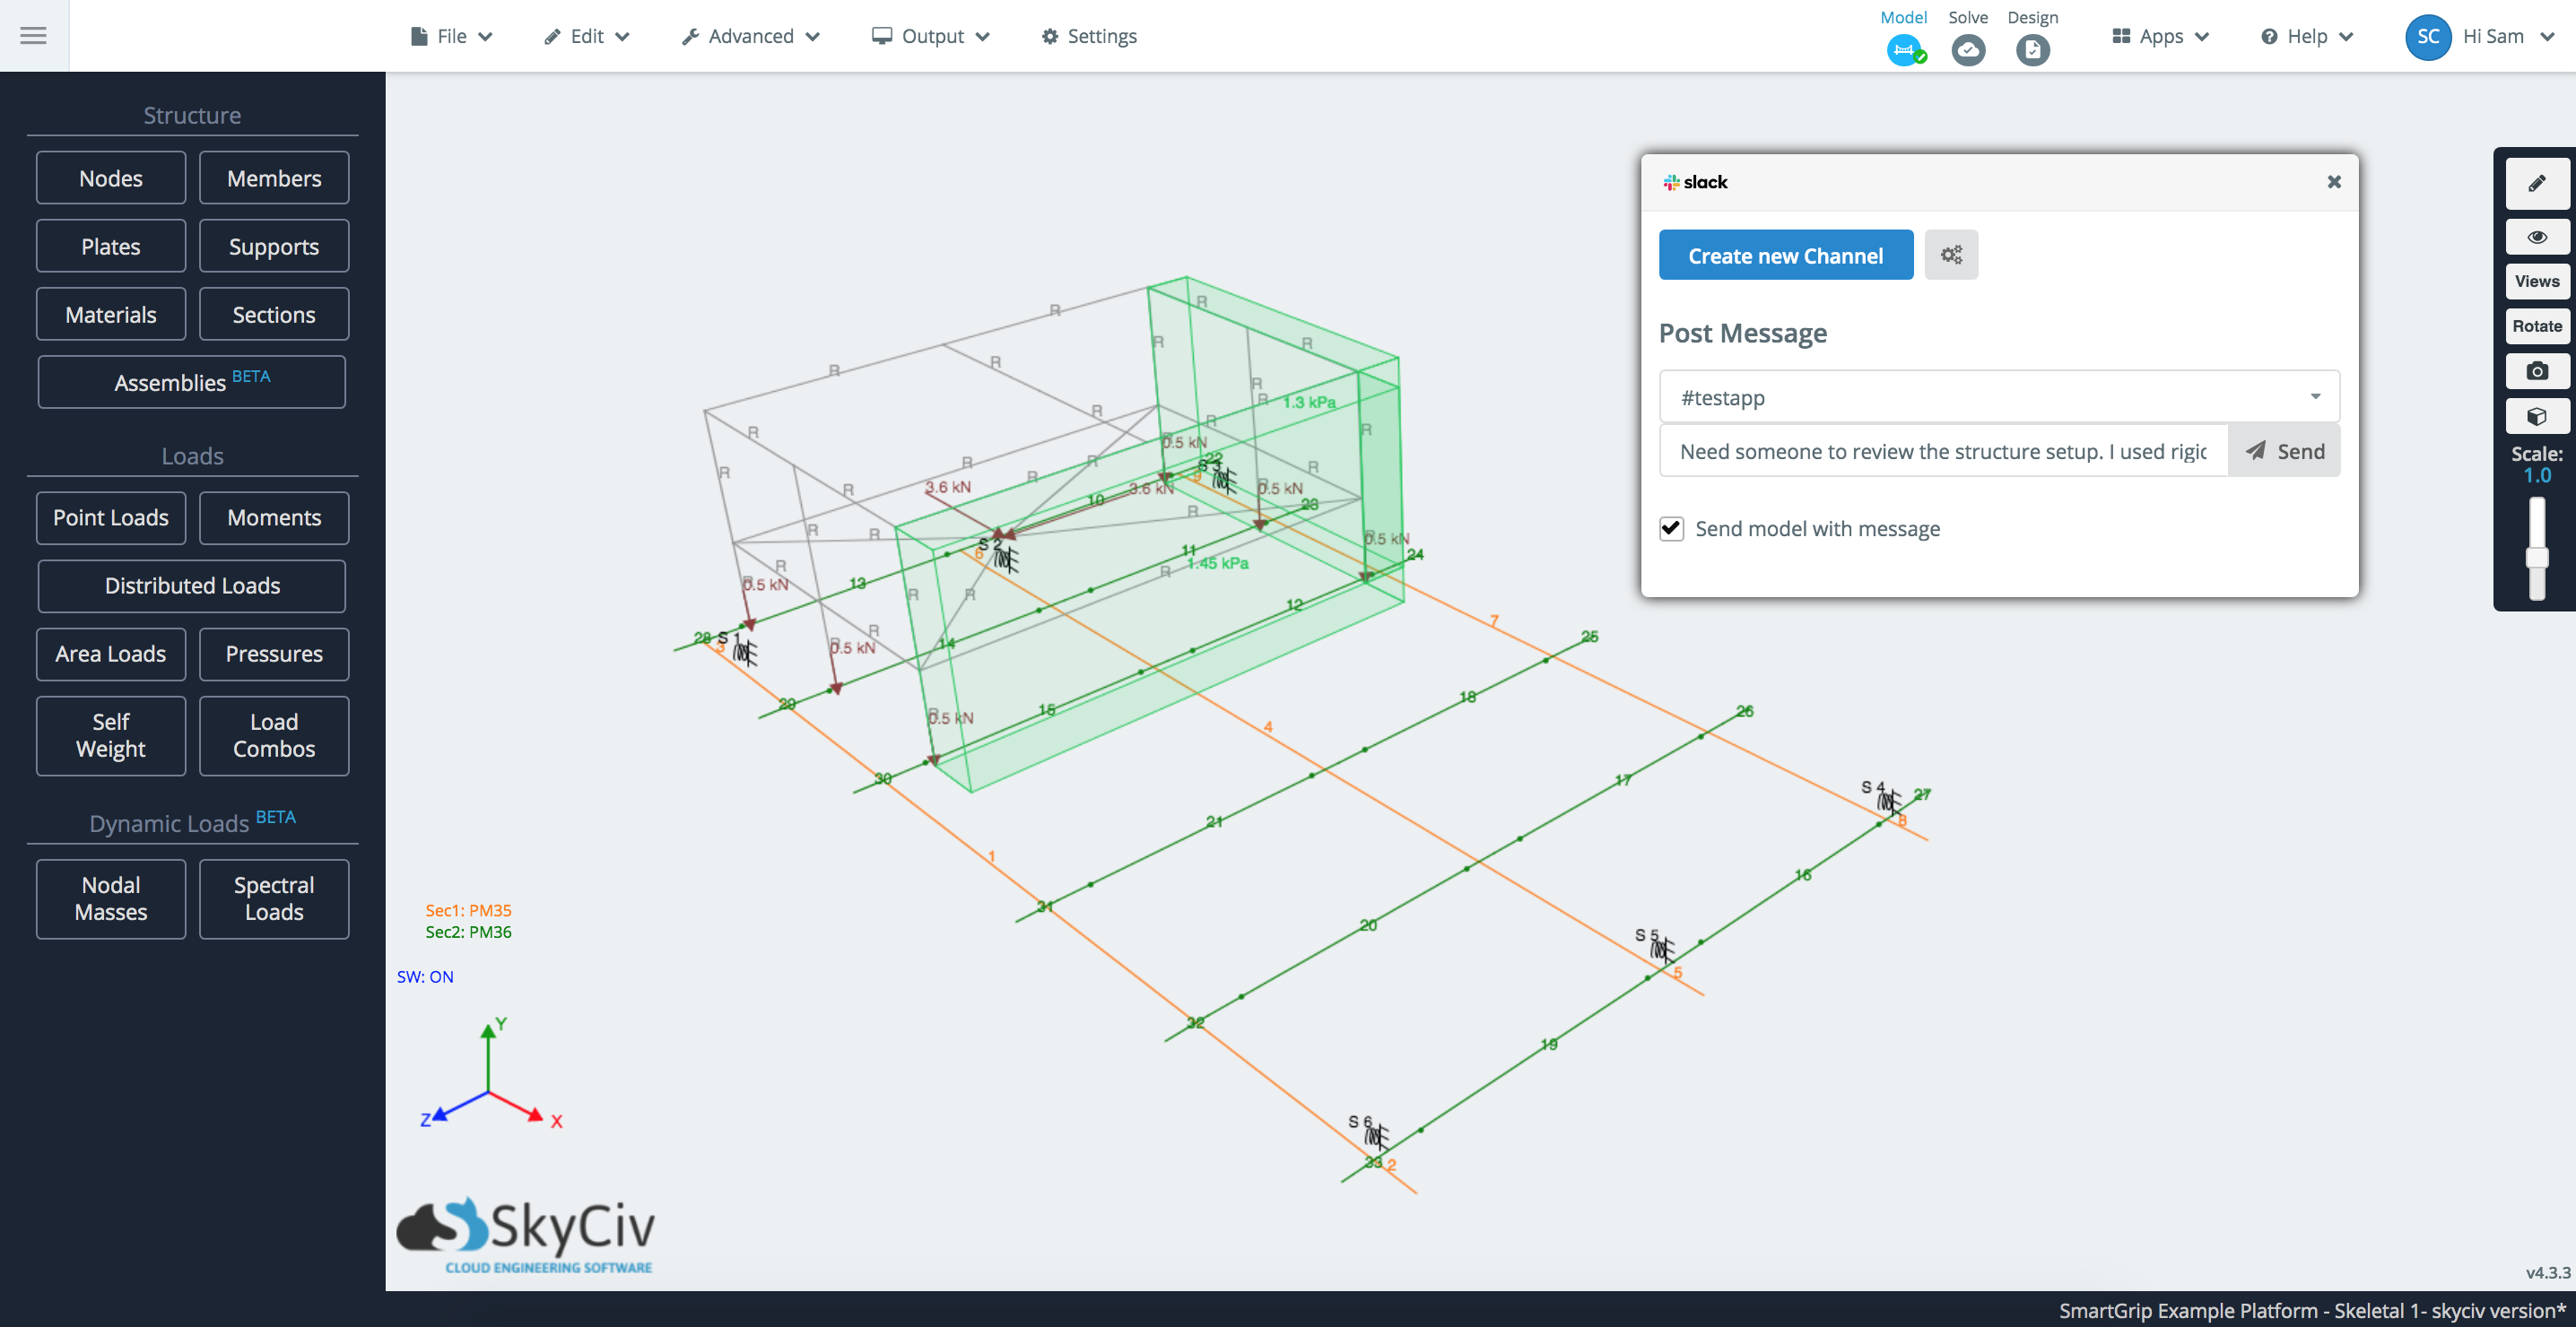Open the Output menu
This screenshot has width=2576, height=1327.
point(933,36)
